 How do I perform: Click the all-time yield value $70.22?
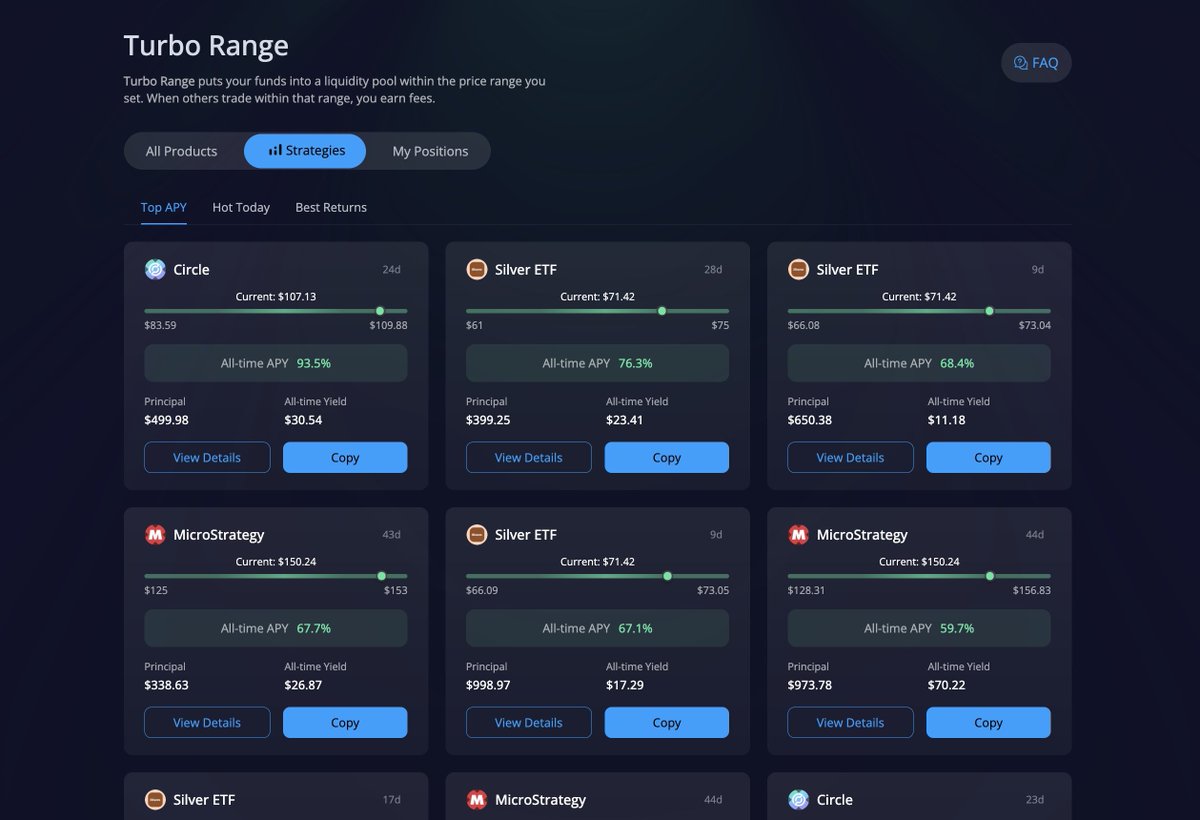tap(946, 685)
